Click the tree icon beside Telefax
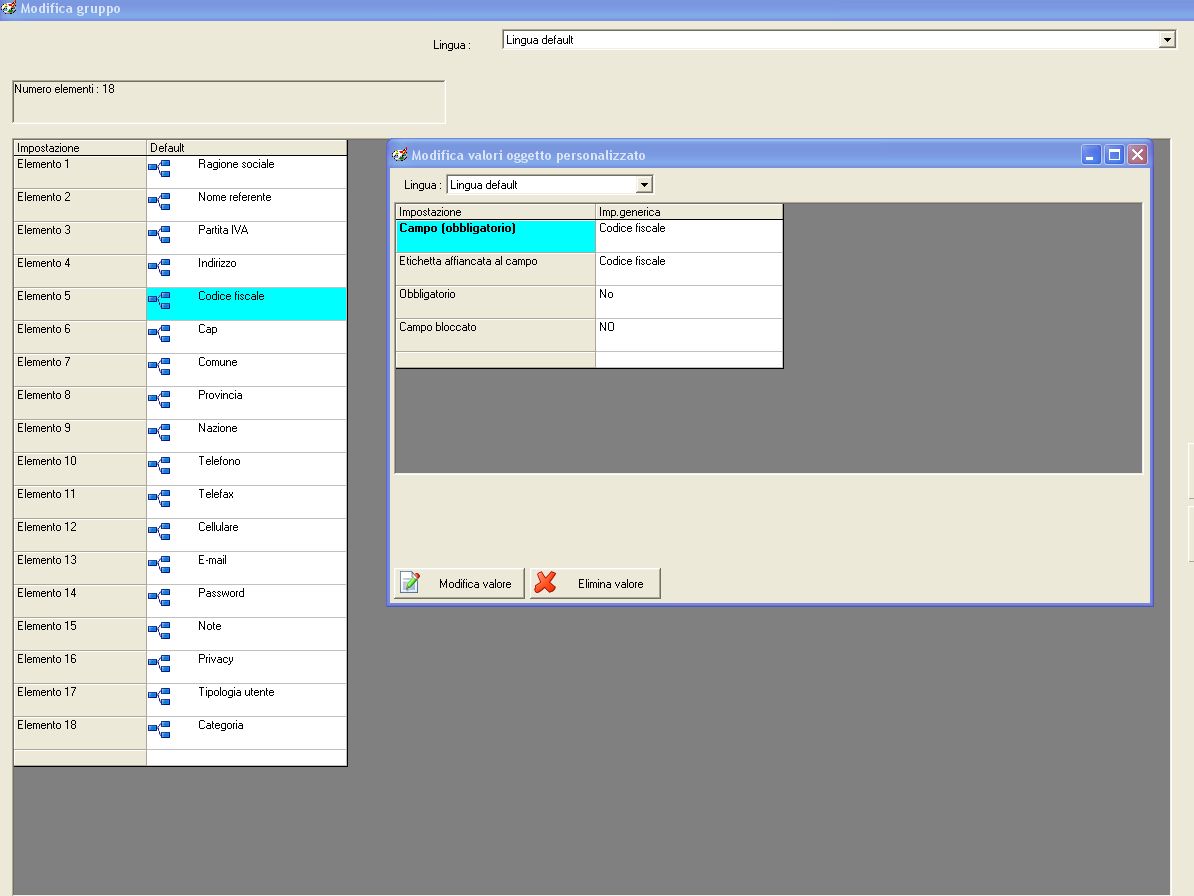1194x896 pixels. pyautogui.click(x=159, y=499)
